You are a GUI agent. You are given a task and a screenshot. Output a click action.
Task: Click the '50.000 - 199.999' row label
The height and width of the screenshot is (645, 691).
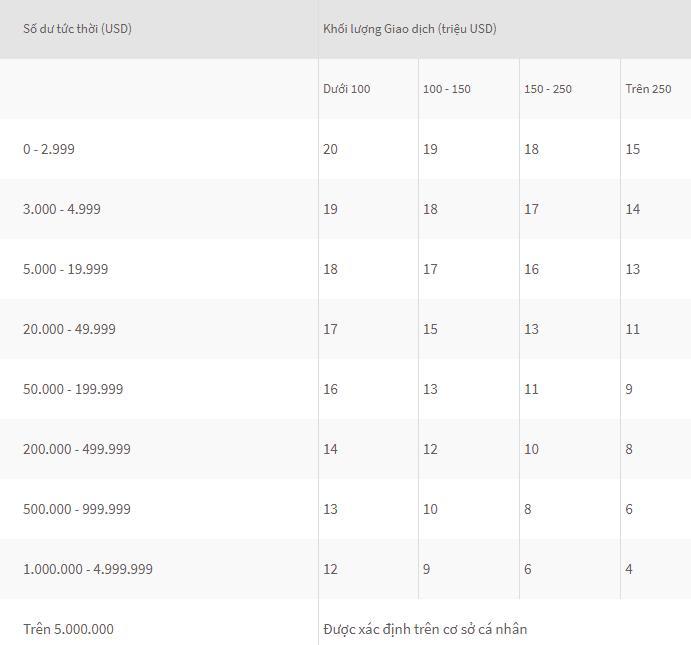click(73, 389)
